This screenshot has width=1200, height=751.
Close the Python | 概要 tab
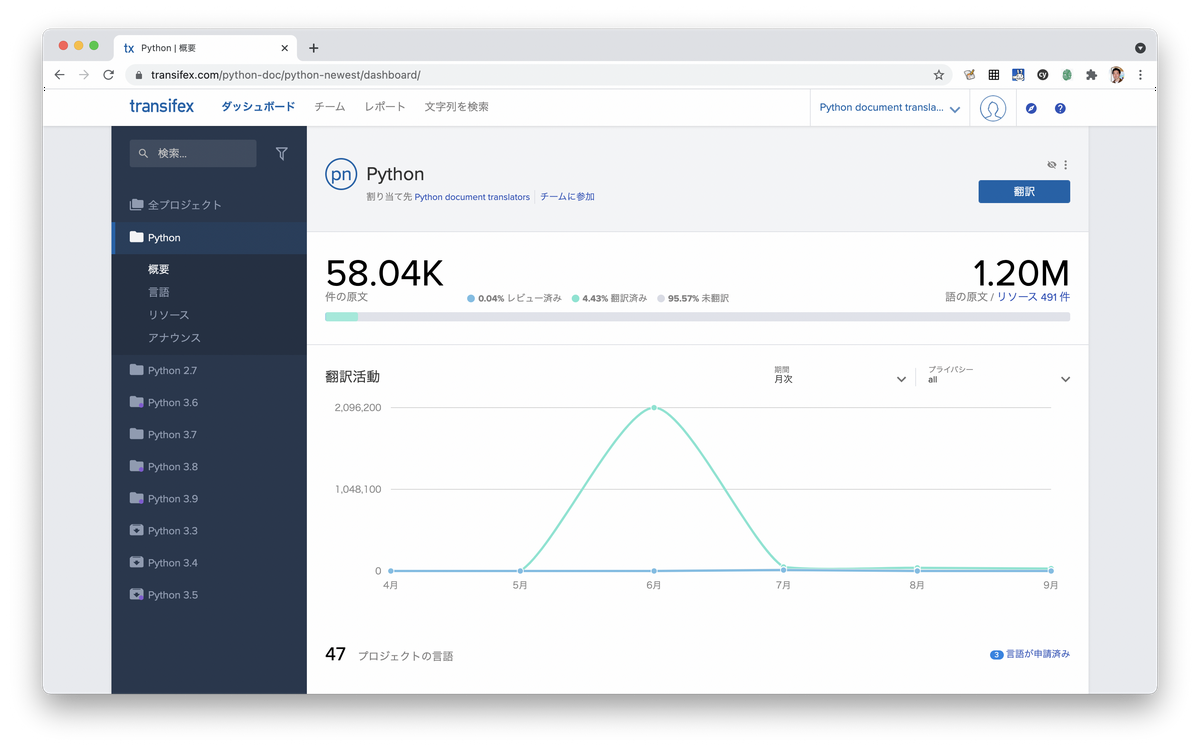[x=285, y=48]
